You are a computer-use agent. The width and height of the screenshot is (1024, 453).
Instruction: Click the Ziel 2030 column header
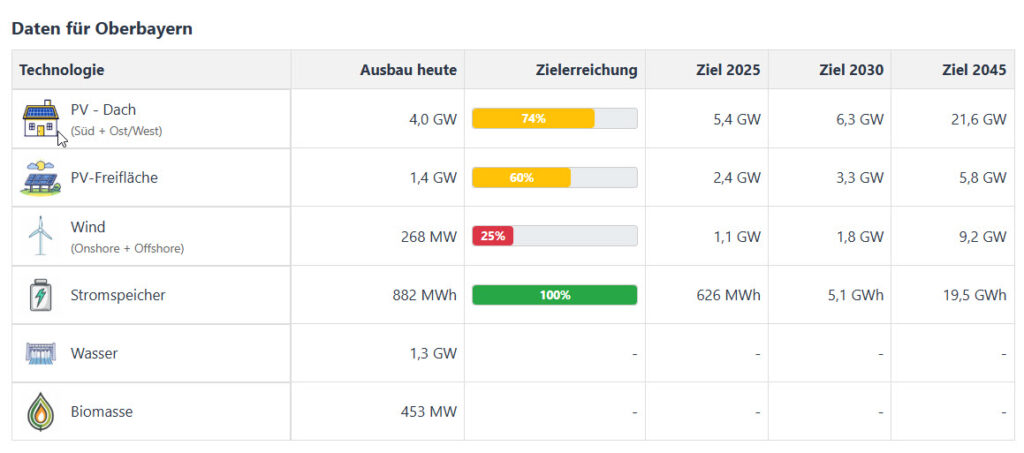pyautogui.click(x=851, y=70)
